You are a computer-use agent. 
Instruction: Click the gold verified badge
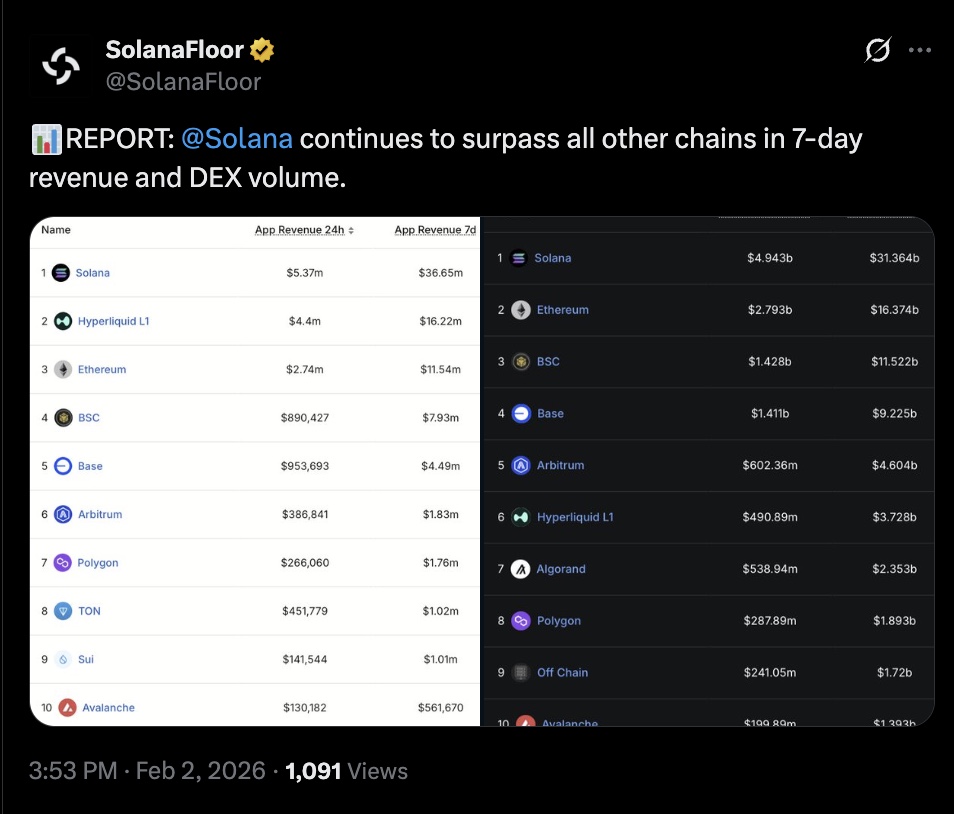click(263, 49)
